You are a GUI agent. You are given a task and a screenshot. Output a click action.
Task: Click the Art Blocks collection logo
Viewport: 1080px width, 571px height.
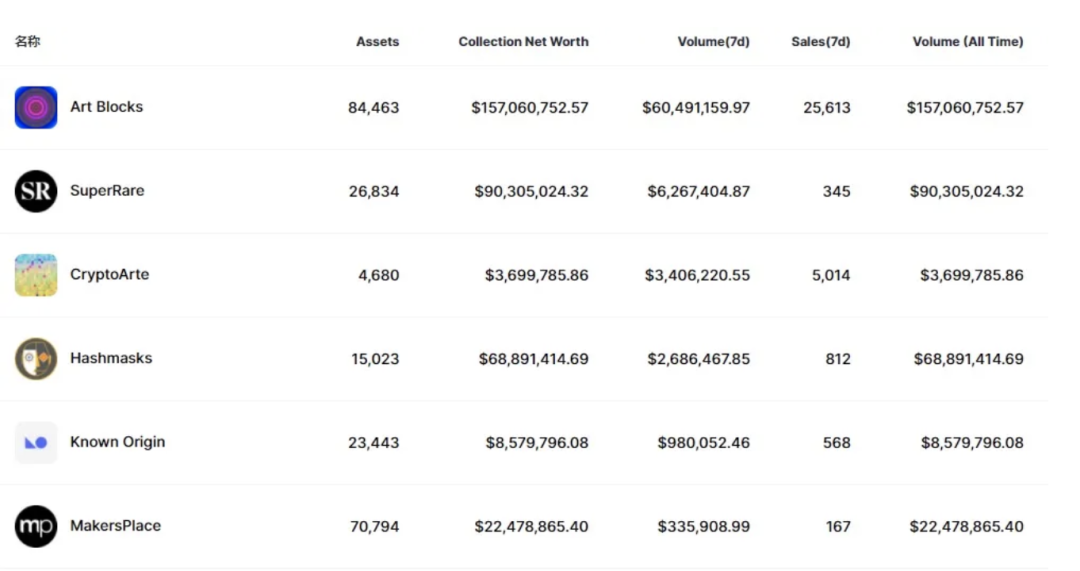pos(36,108)
